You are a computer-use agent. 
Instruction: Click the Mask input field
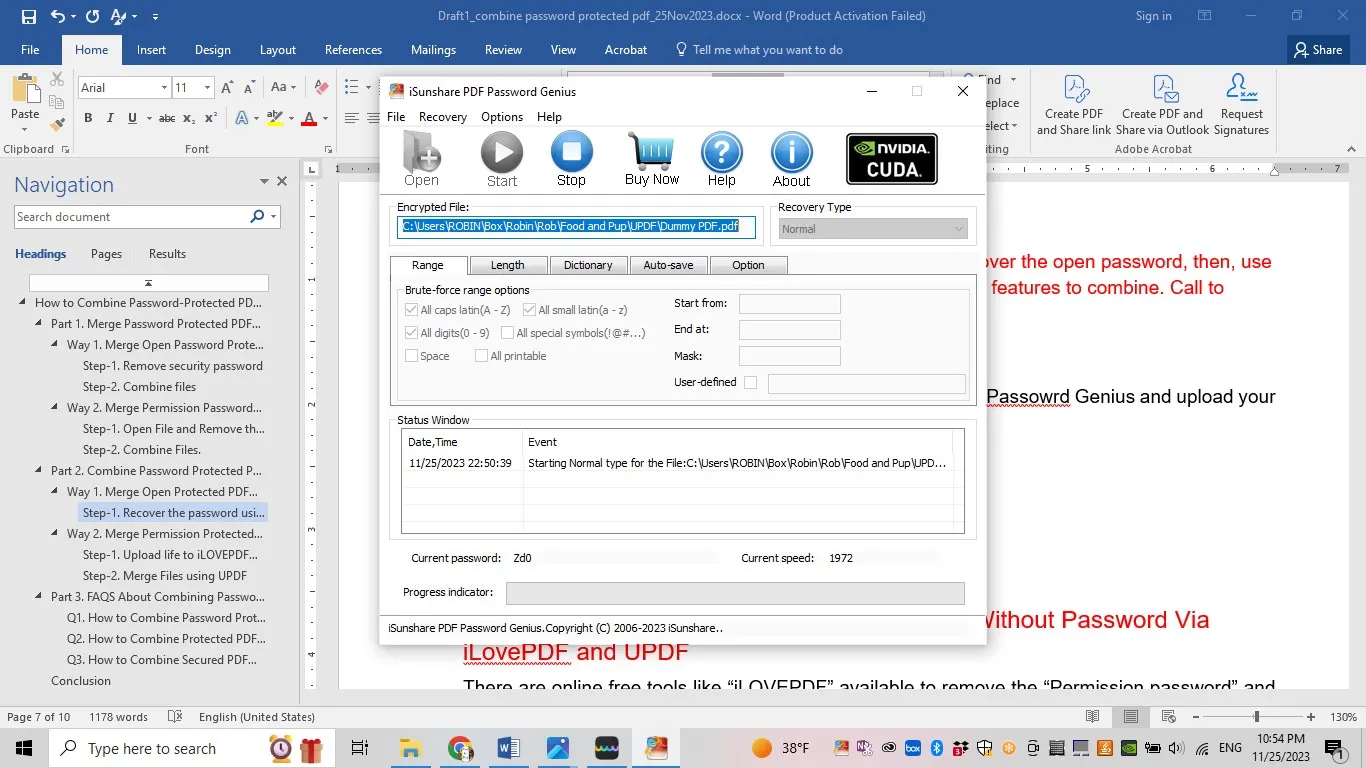tap(789, 355)
